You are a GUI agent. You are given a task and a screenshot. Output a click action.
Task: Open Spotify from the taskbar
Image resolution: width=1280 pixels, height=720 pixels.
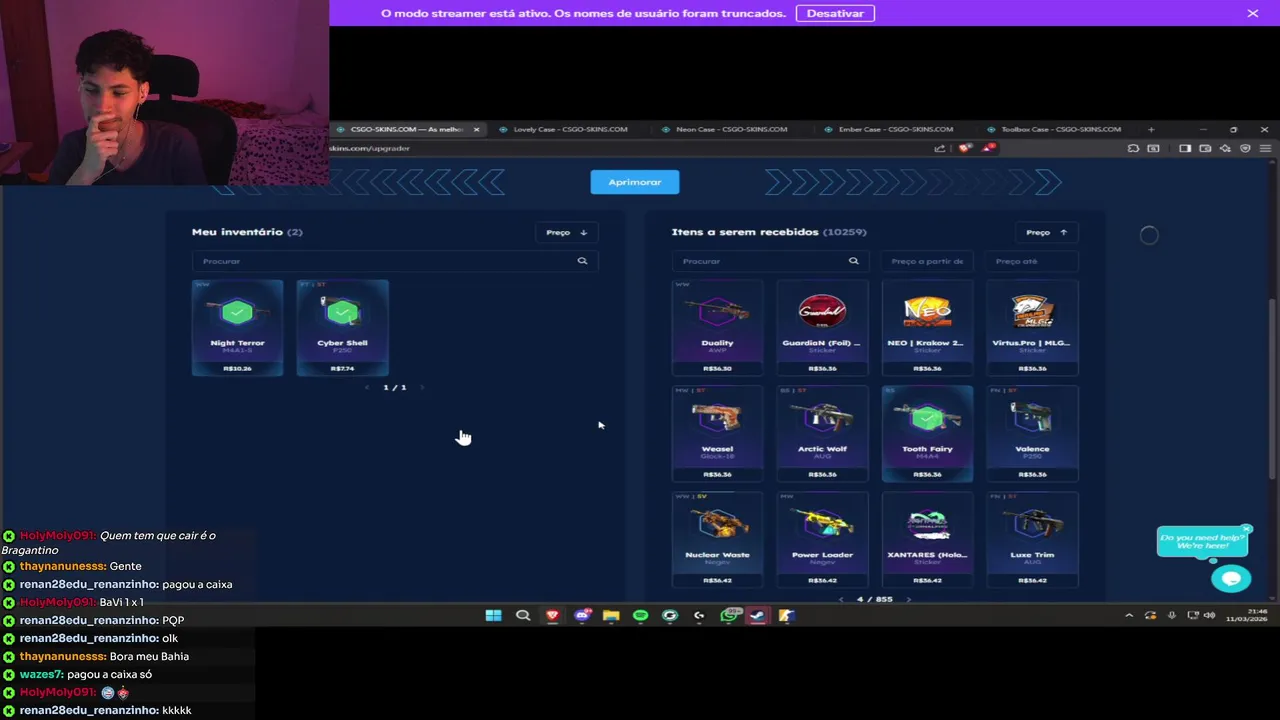(640, 615)
